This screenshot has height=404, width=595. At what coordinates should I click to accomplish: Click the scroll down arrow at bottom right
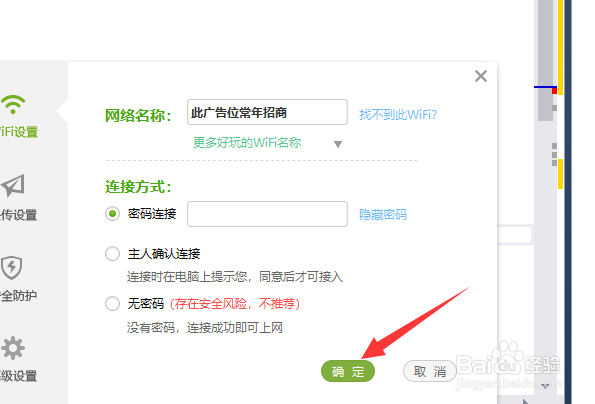tap(546, 386)
